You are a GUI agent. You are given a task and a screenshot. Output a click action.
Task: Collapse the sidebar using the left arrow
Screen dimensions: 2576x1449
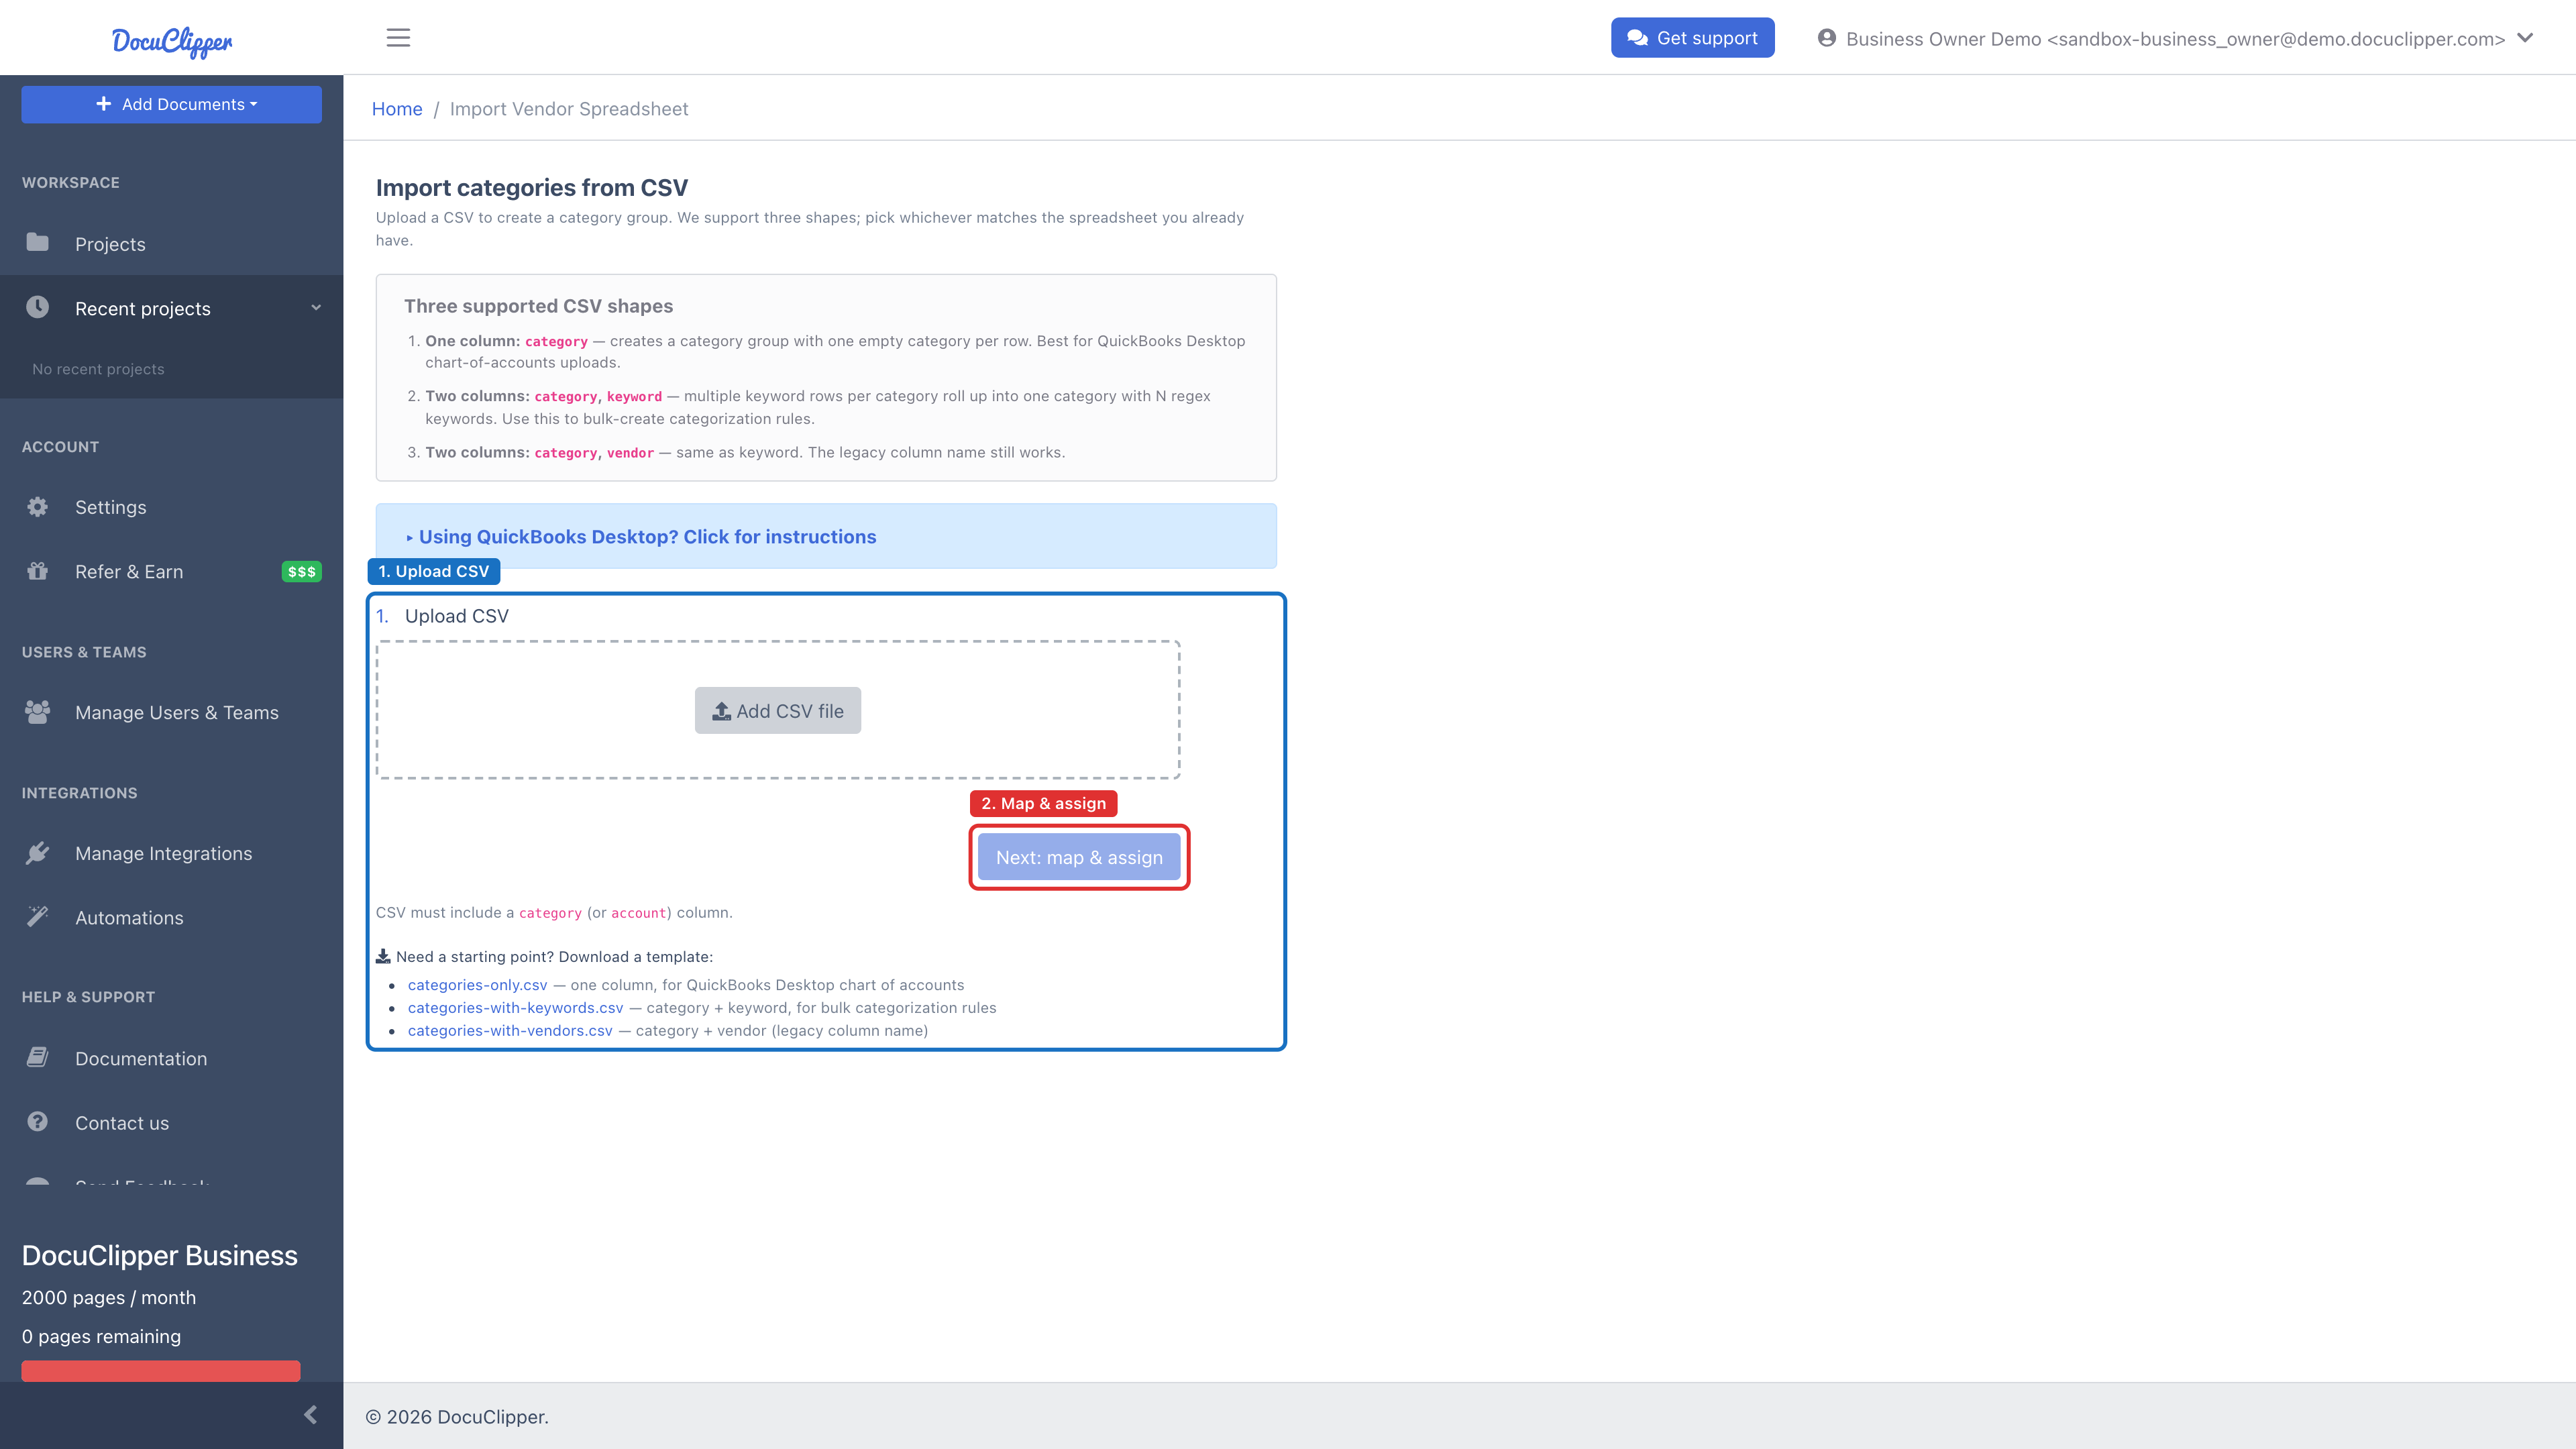[x=310, y=1415]
